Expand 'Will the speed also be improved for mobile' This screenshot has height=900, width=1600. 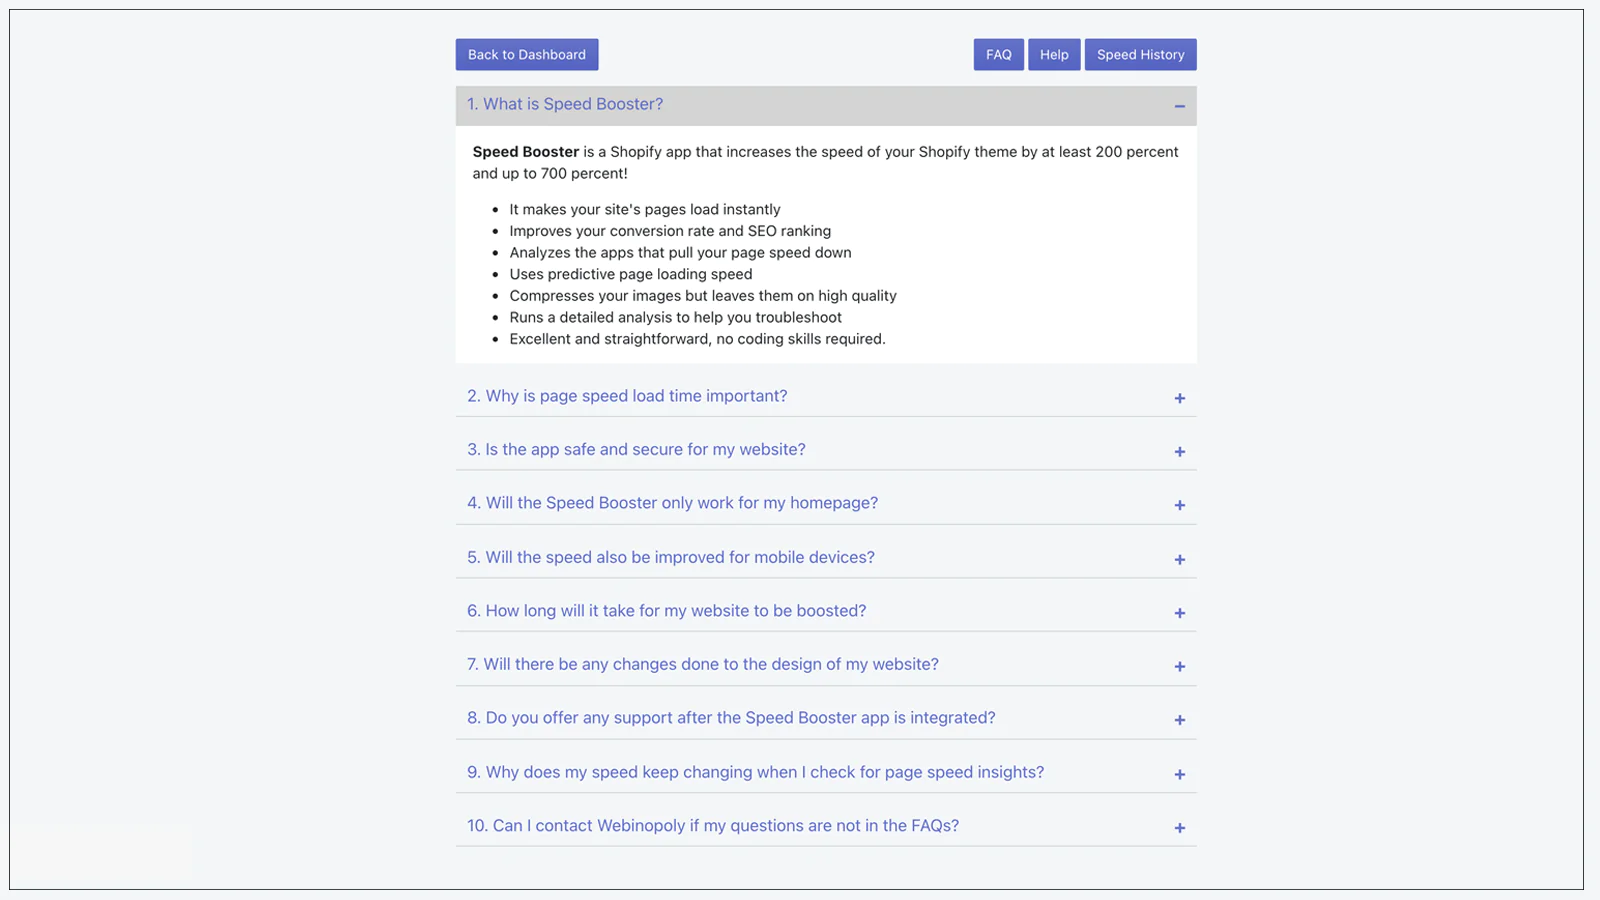coord(671,557)
